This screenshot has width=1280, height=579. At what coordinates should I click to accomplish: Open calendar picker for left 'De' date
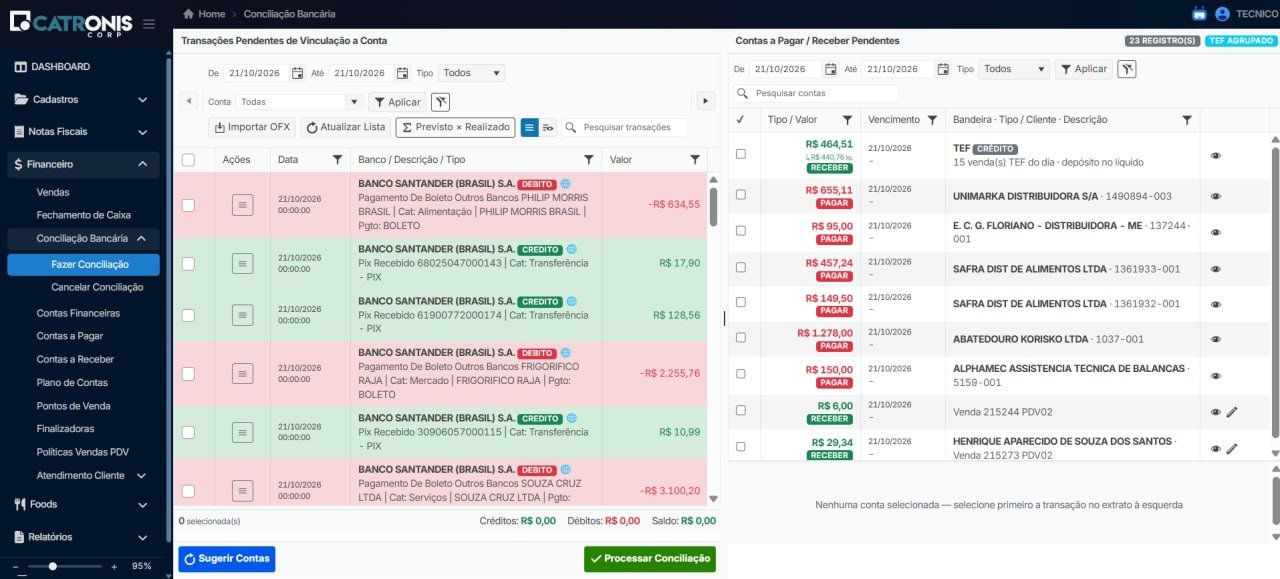(x=297, y=73)
